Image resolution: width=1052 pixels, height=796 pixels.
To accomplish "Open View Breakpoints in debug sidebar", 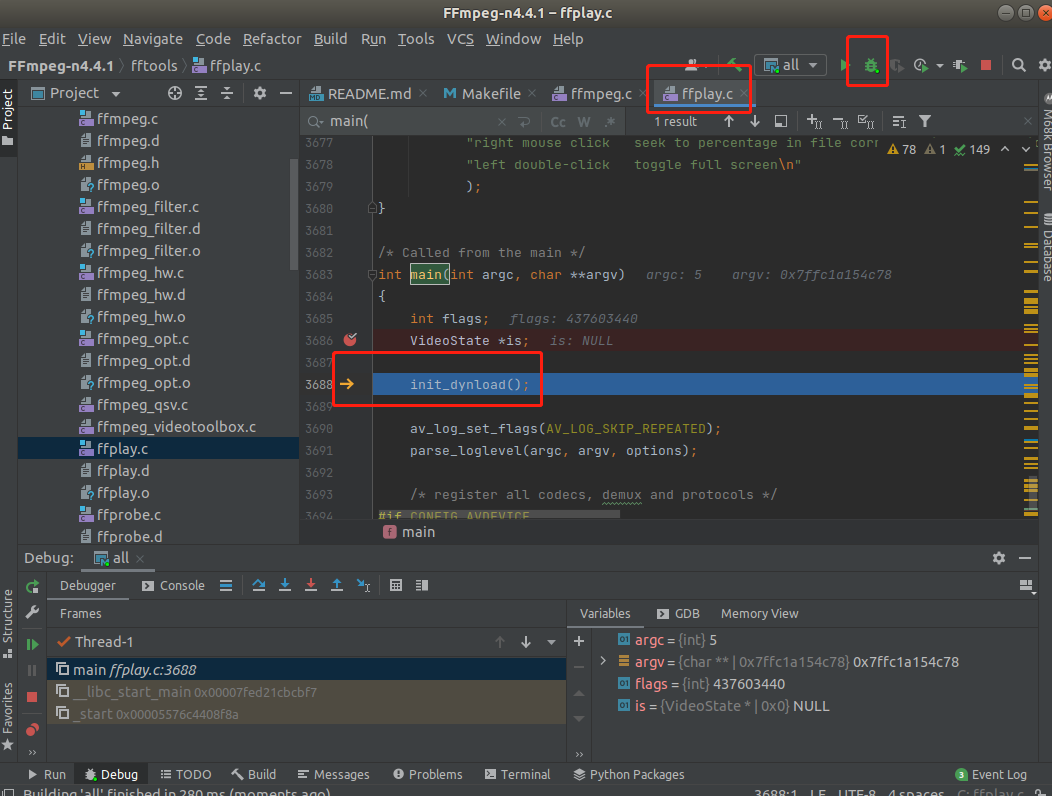I will 32,729.
